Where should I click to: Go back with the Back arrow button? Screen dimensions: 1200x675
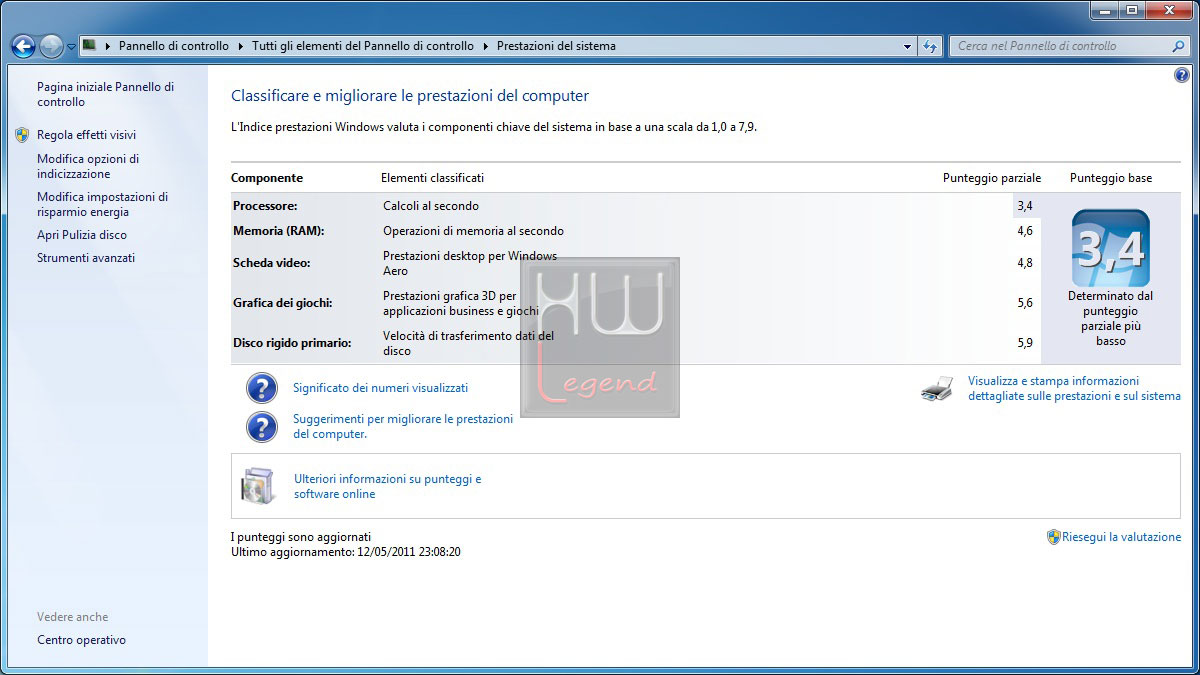pyautogui.click(x=23, y=46)
